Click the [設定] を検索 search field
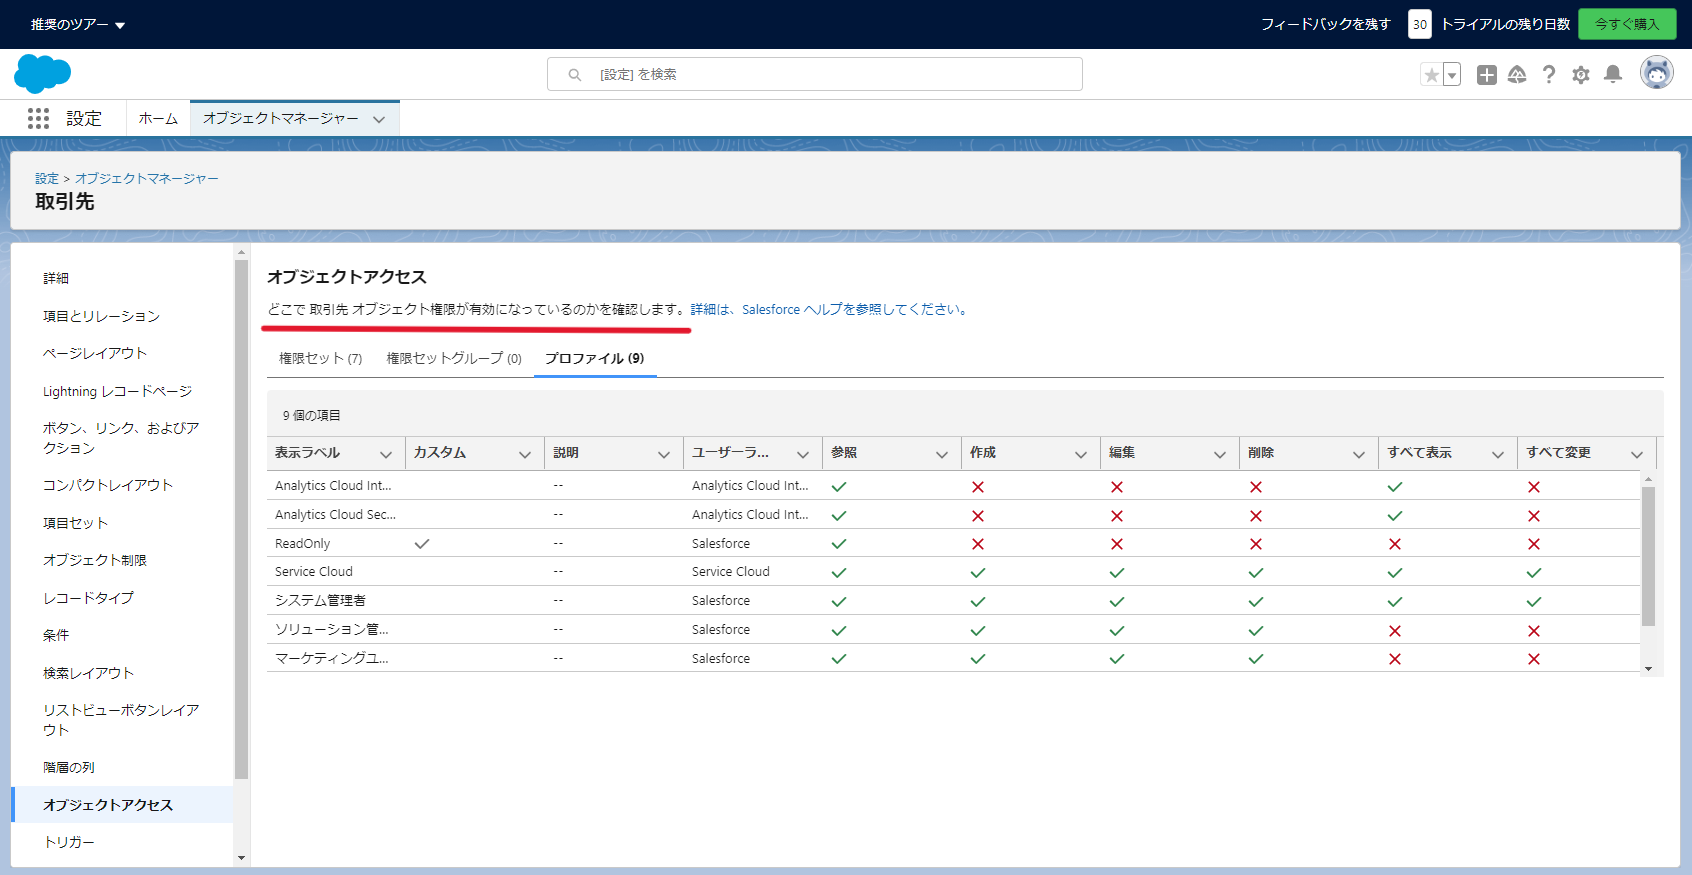 click(x=815, y=74)
